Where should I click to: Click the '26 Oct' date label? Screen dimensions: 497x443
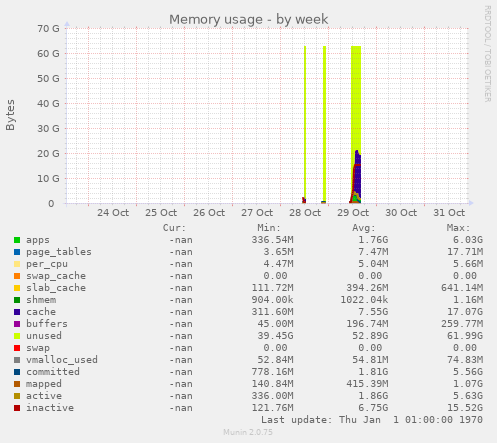(209, 213)
